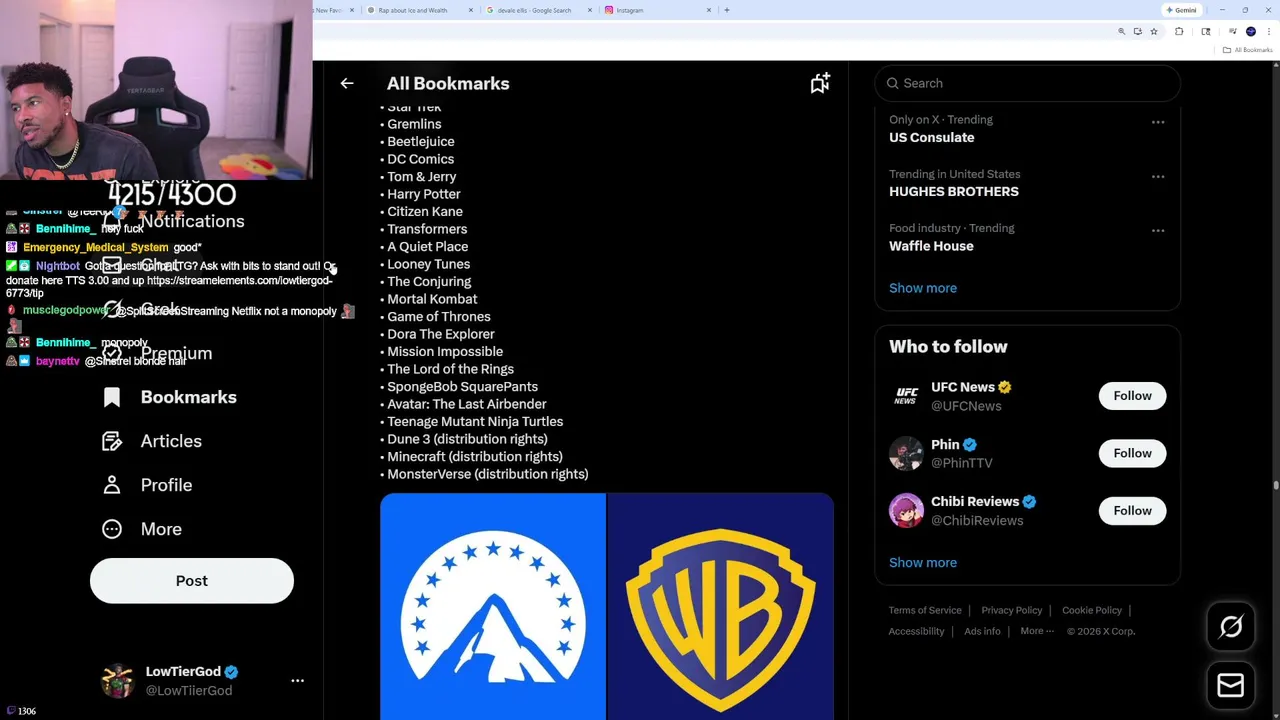
Task: Bookmark this page with the star icon
Action: (x=1153, y=32)
